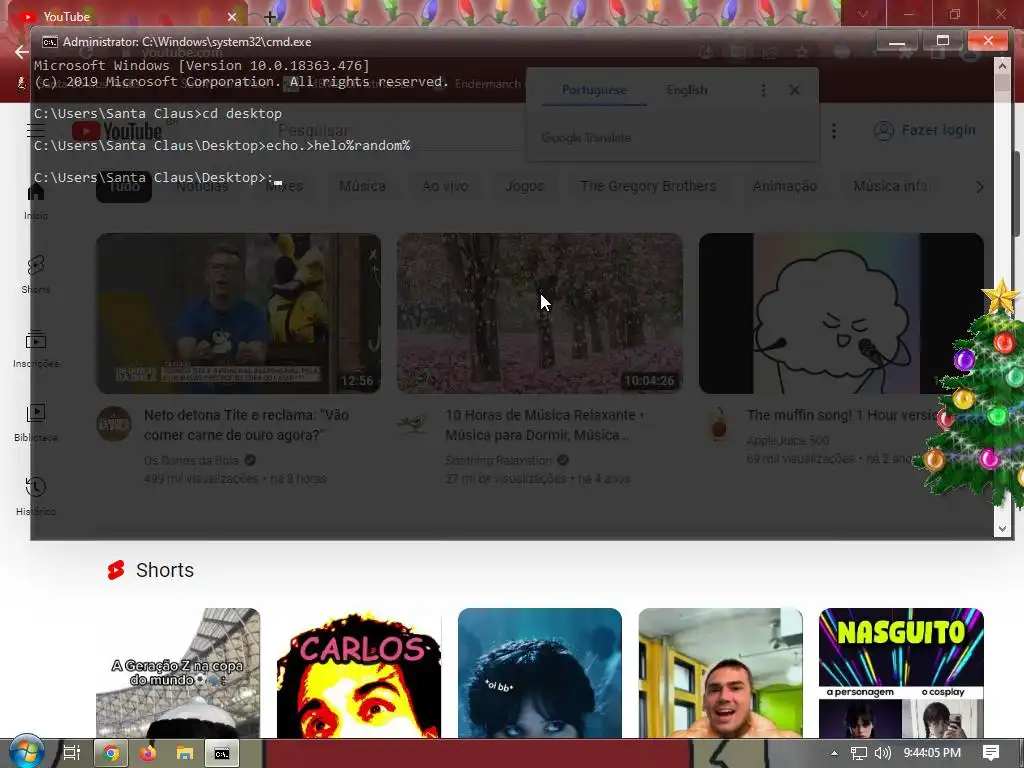Open Histórico in YouTube sidebar
1024x768 pixels.
[36, 496]
